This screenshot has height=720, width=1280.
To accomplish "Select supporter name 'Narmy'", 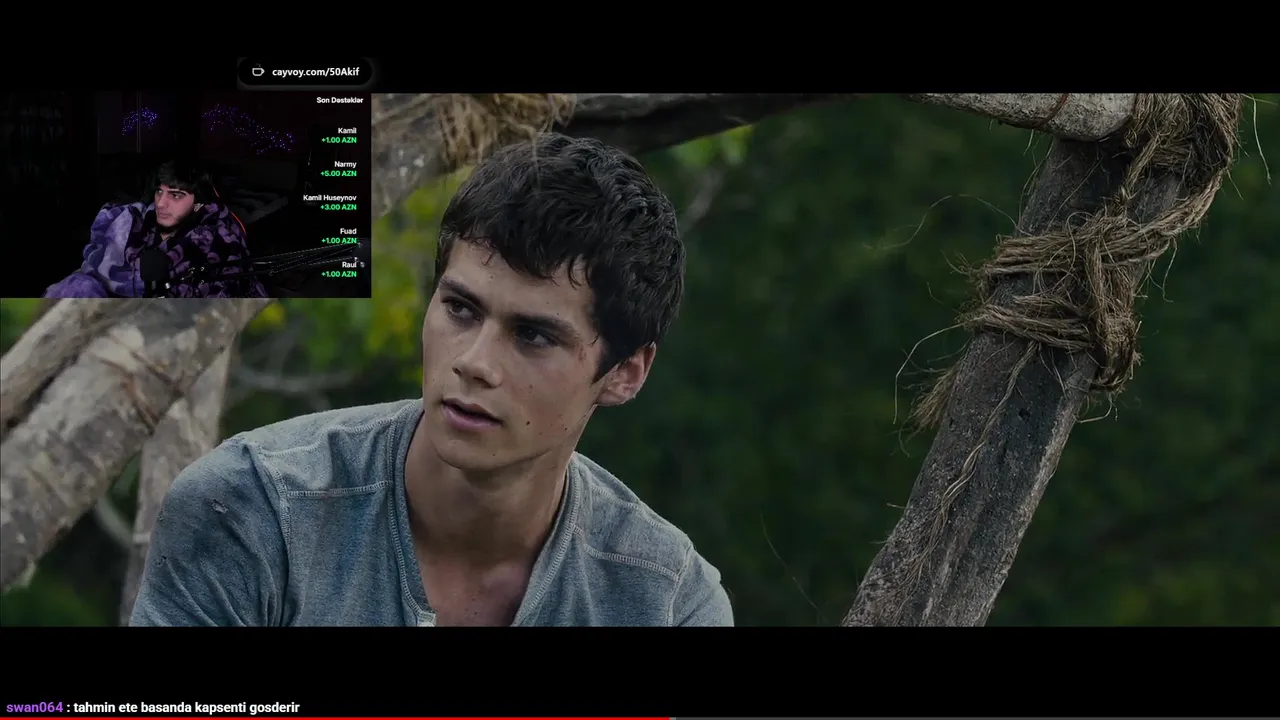I will [345, 164].
